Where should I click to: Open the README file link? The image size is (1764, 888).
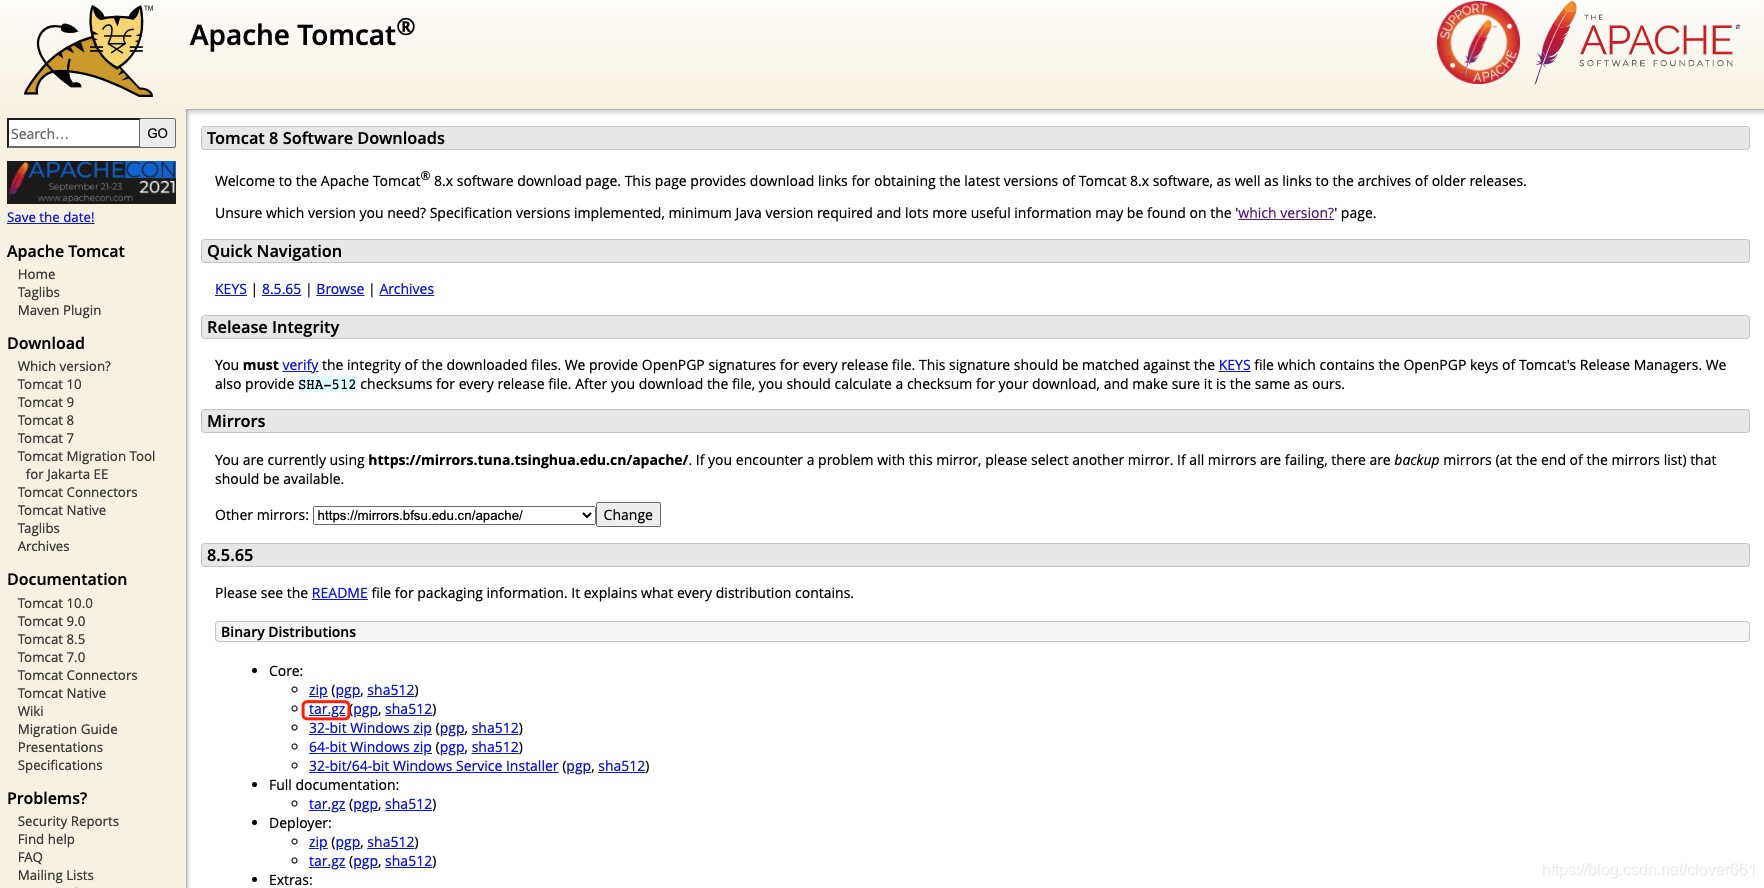pyautogui.click(x=340, y=593)
